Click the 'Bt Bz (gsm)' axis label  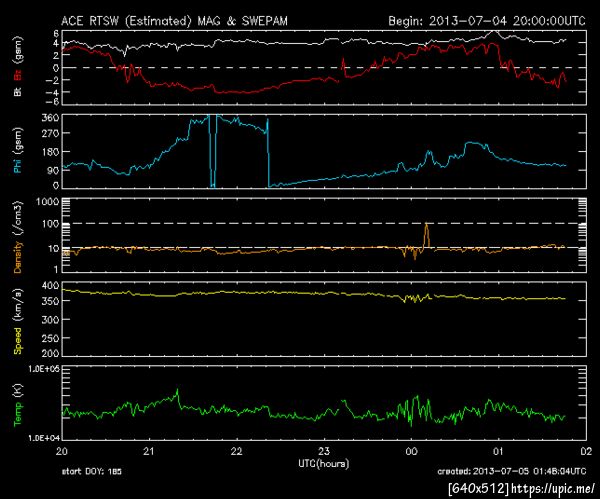point(18,66)
